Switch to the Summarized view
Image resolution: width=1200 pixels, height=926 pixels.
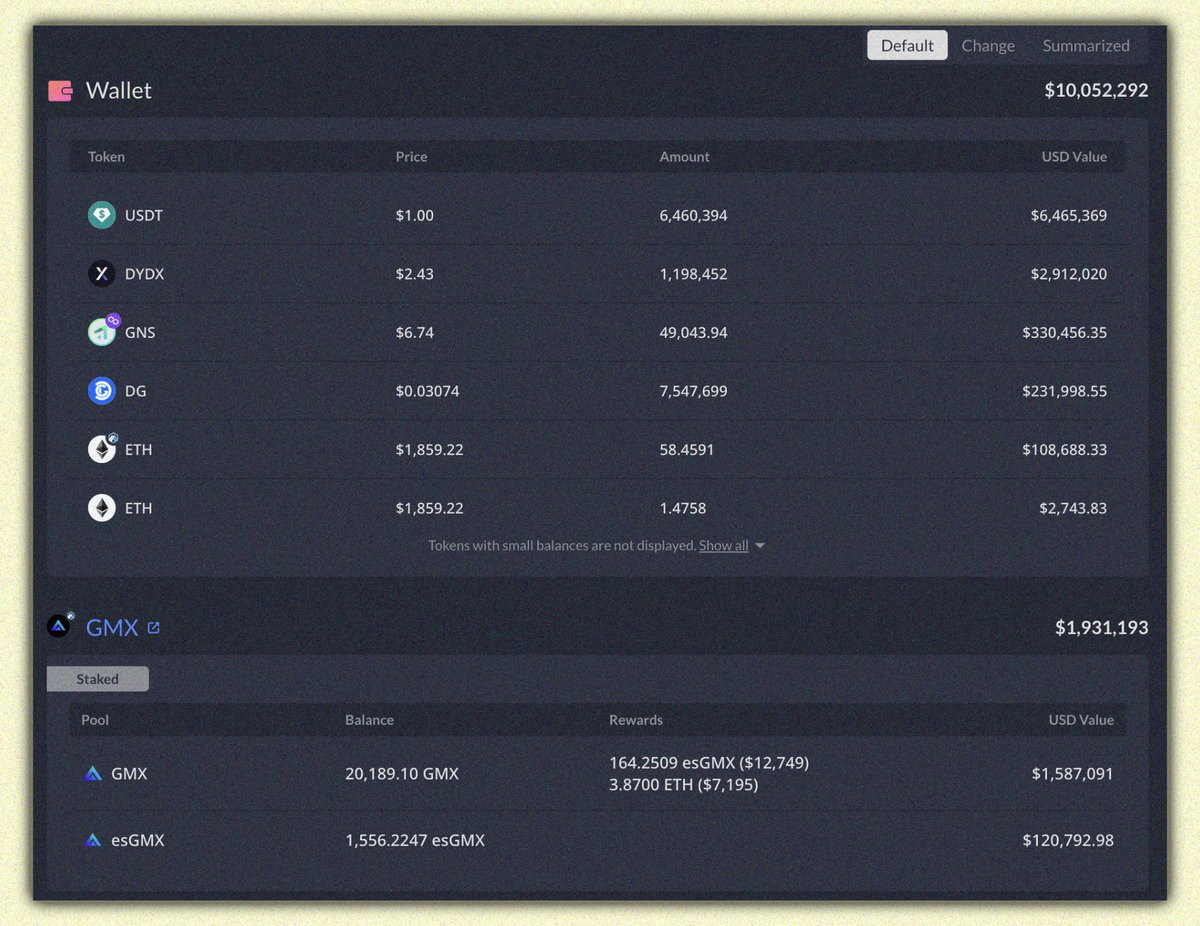tap(1085, 46)
